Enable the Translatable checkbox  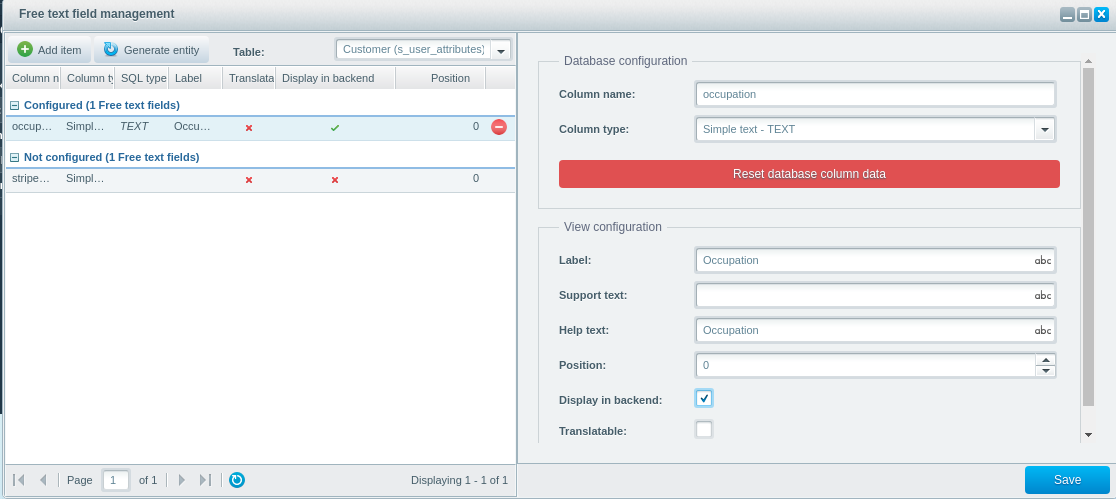coord(704,429)
